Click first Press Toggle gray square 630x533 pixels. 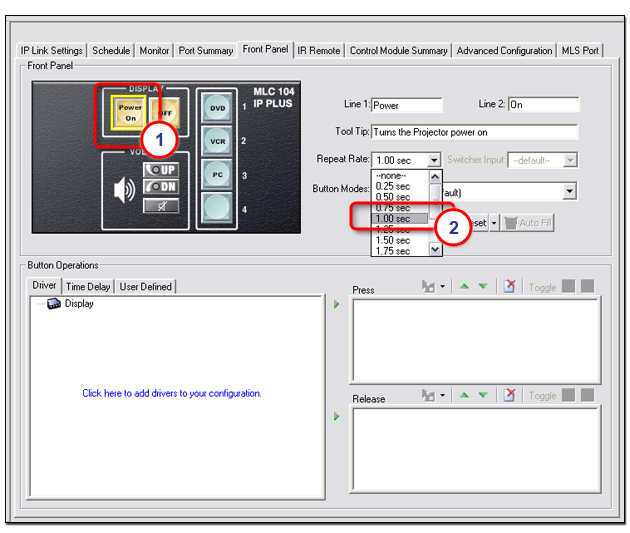coord(569,286)
